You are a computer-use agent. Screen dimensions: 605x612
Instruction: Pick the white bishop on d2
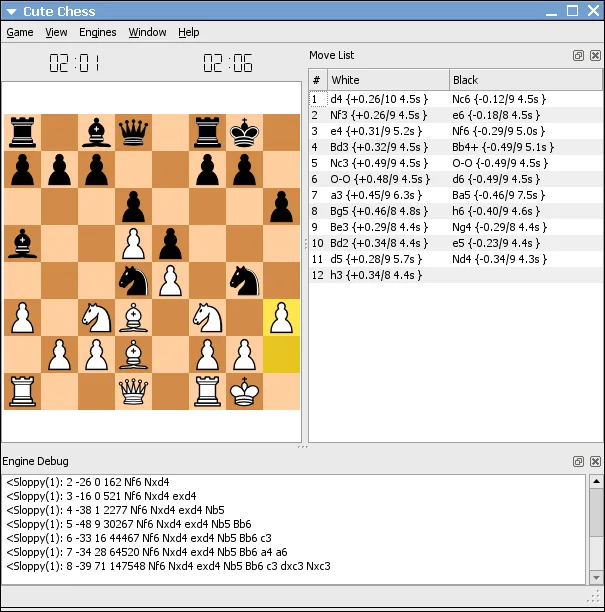(x=133, y=354)
